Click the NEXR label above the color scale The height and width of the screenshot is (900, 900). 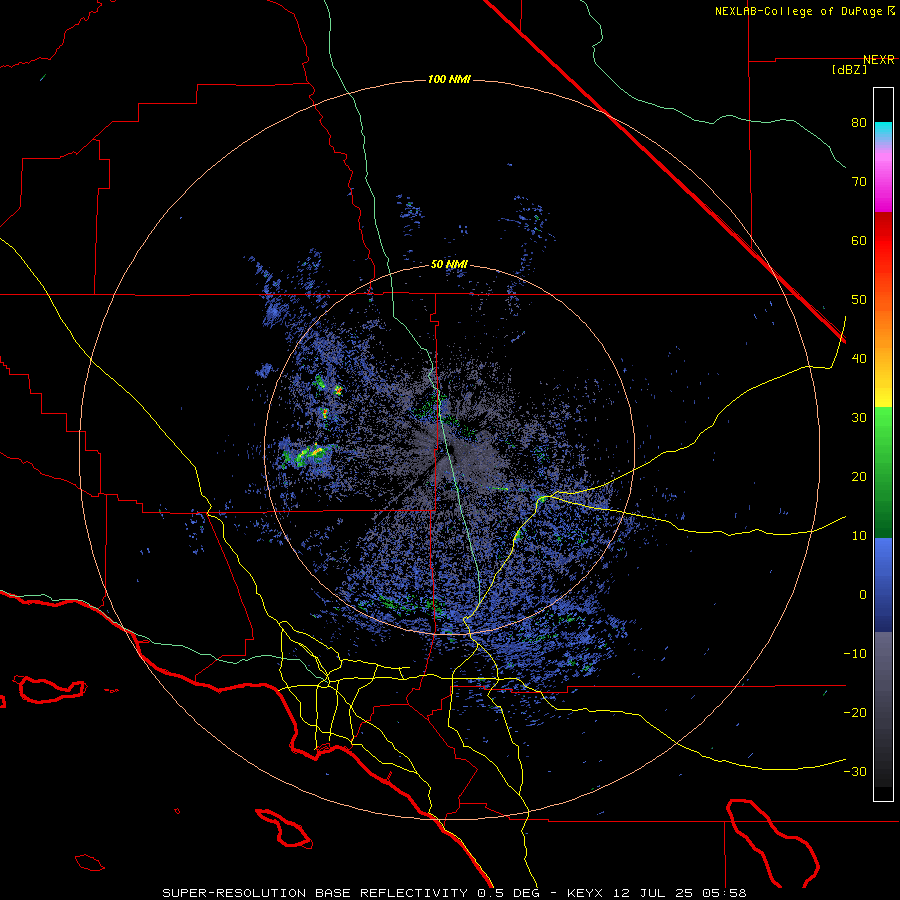879,60
